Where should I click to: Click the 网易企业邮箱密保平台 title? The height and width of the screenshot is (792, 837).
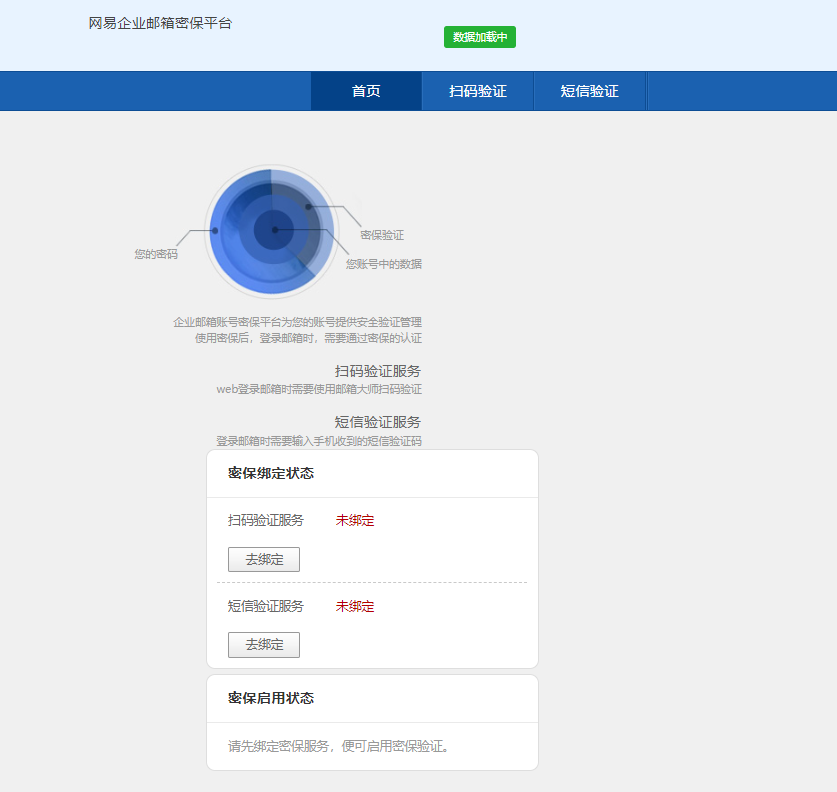[x=160, y=23]
